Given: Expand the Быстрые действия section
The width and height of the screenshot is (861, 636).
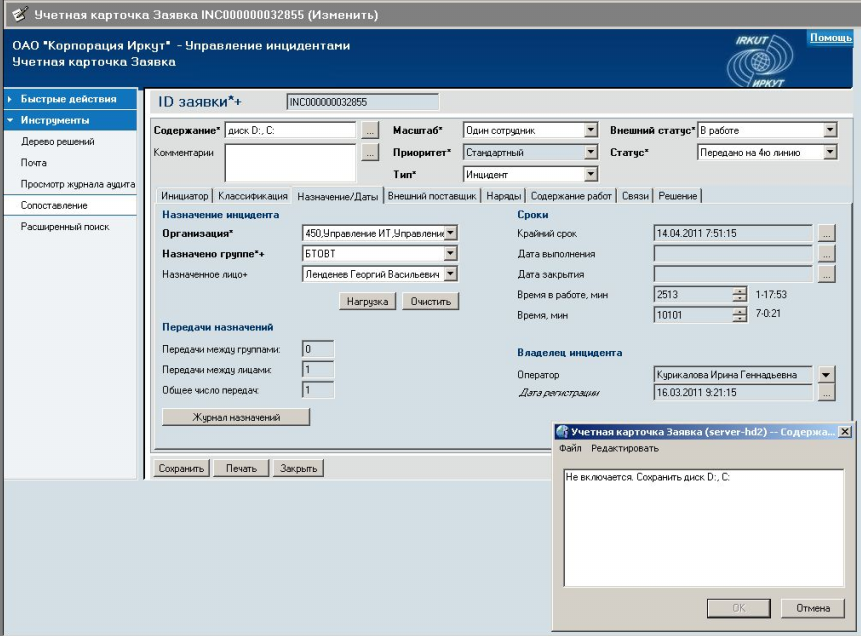Looking at the screenshot, I should click(70, 99).
